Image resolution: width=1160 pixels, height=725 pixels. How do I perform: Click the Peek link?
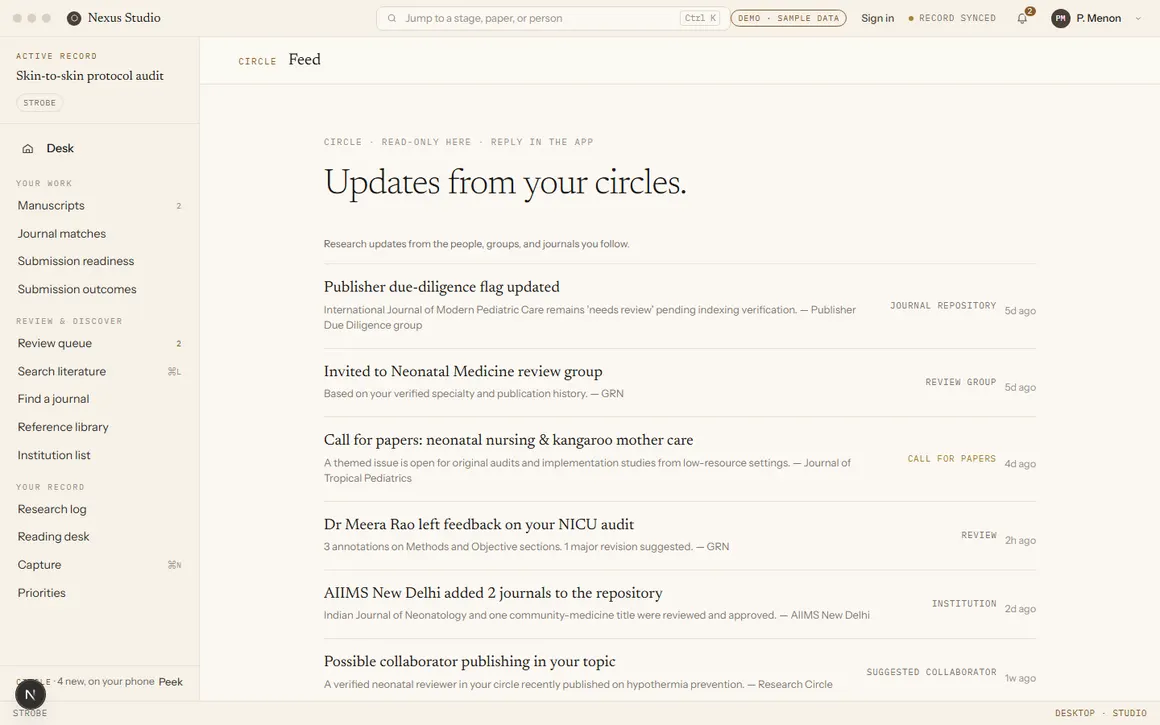pyautogui.click(x=170, y=682)
